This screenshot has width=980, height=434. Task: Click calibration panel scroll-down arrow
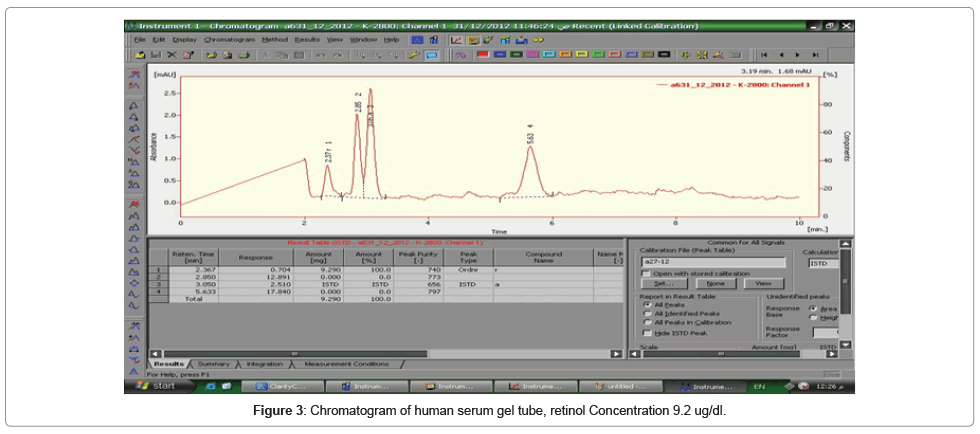[x=845, y=345]
